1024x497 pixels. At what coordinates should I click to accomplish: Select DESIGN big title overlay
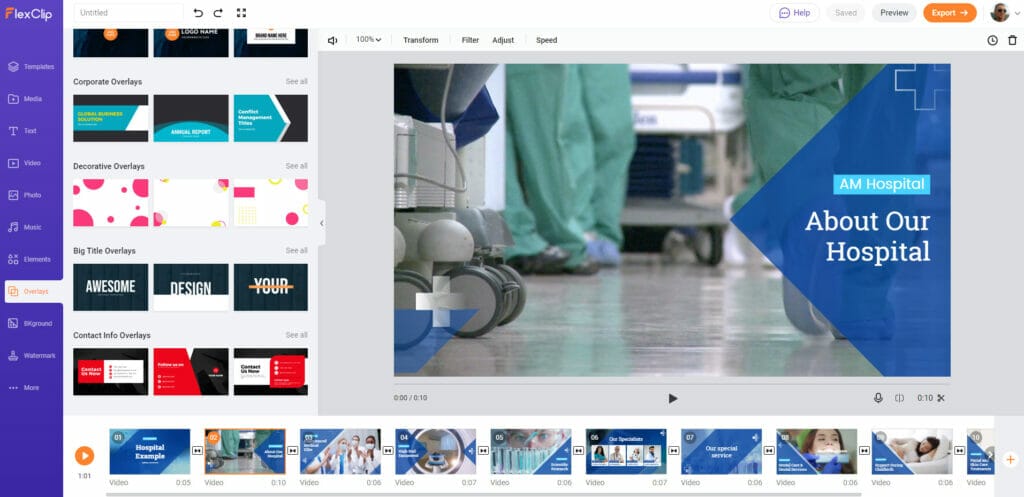click(x=191, y=287)
